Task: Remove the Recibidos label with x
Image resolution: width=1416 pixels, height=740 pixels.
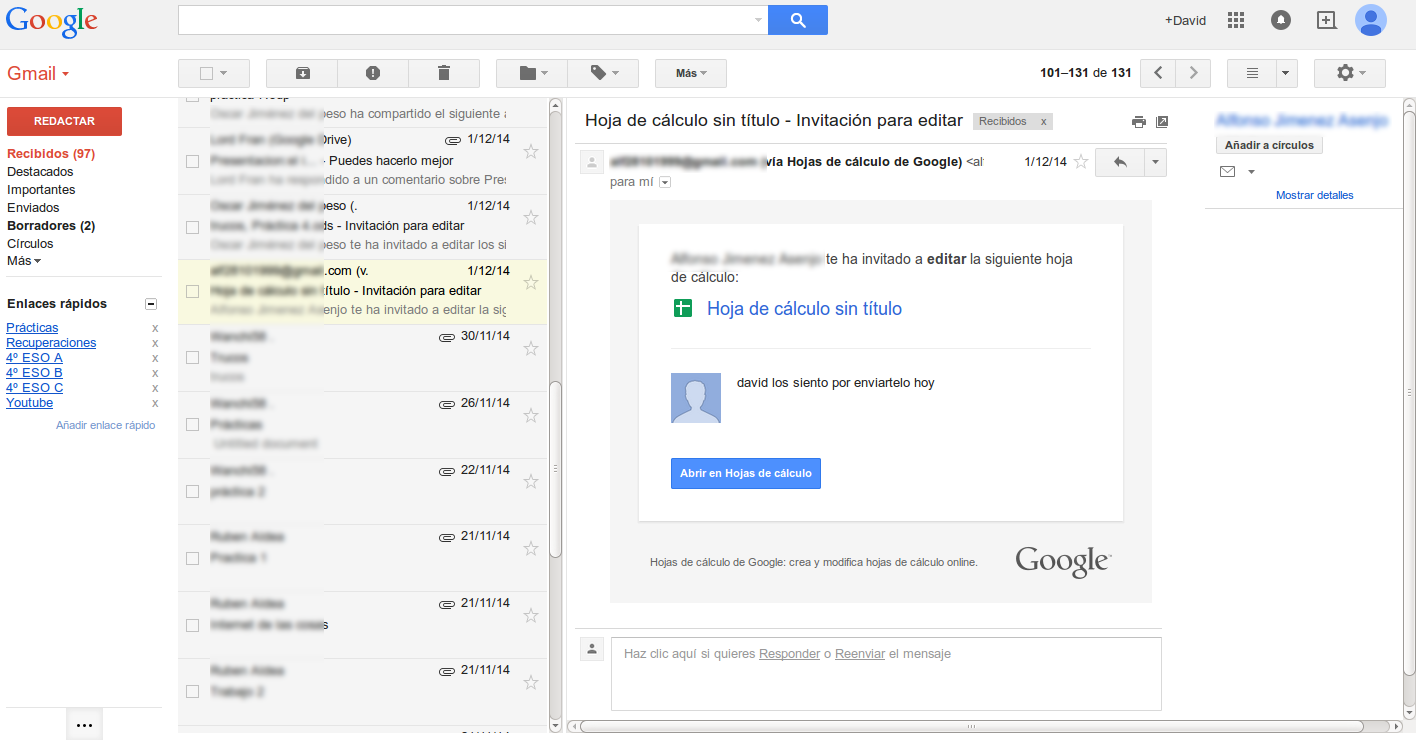Action: (x=1043, y=121)
